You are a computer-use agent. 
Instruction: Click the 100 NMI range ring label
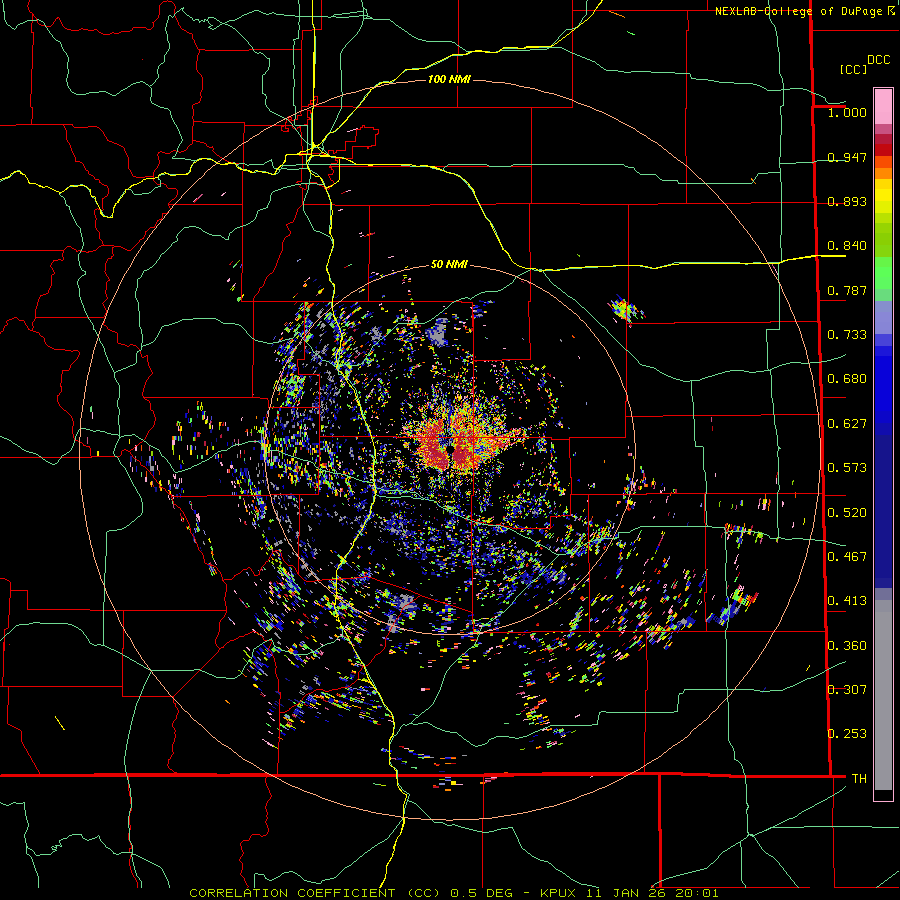(449, 79)
